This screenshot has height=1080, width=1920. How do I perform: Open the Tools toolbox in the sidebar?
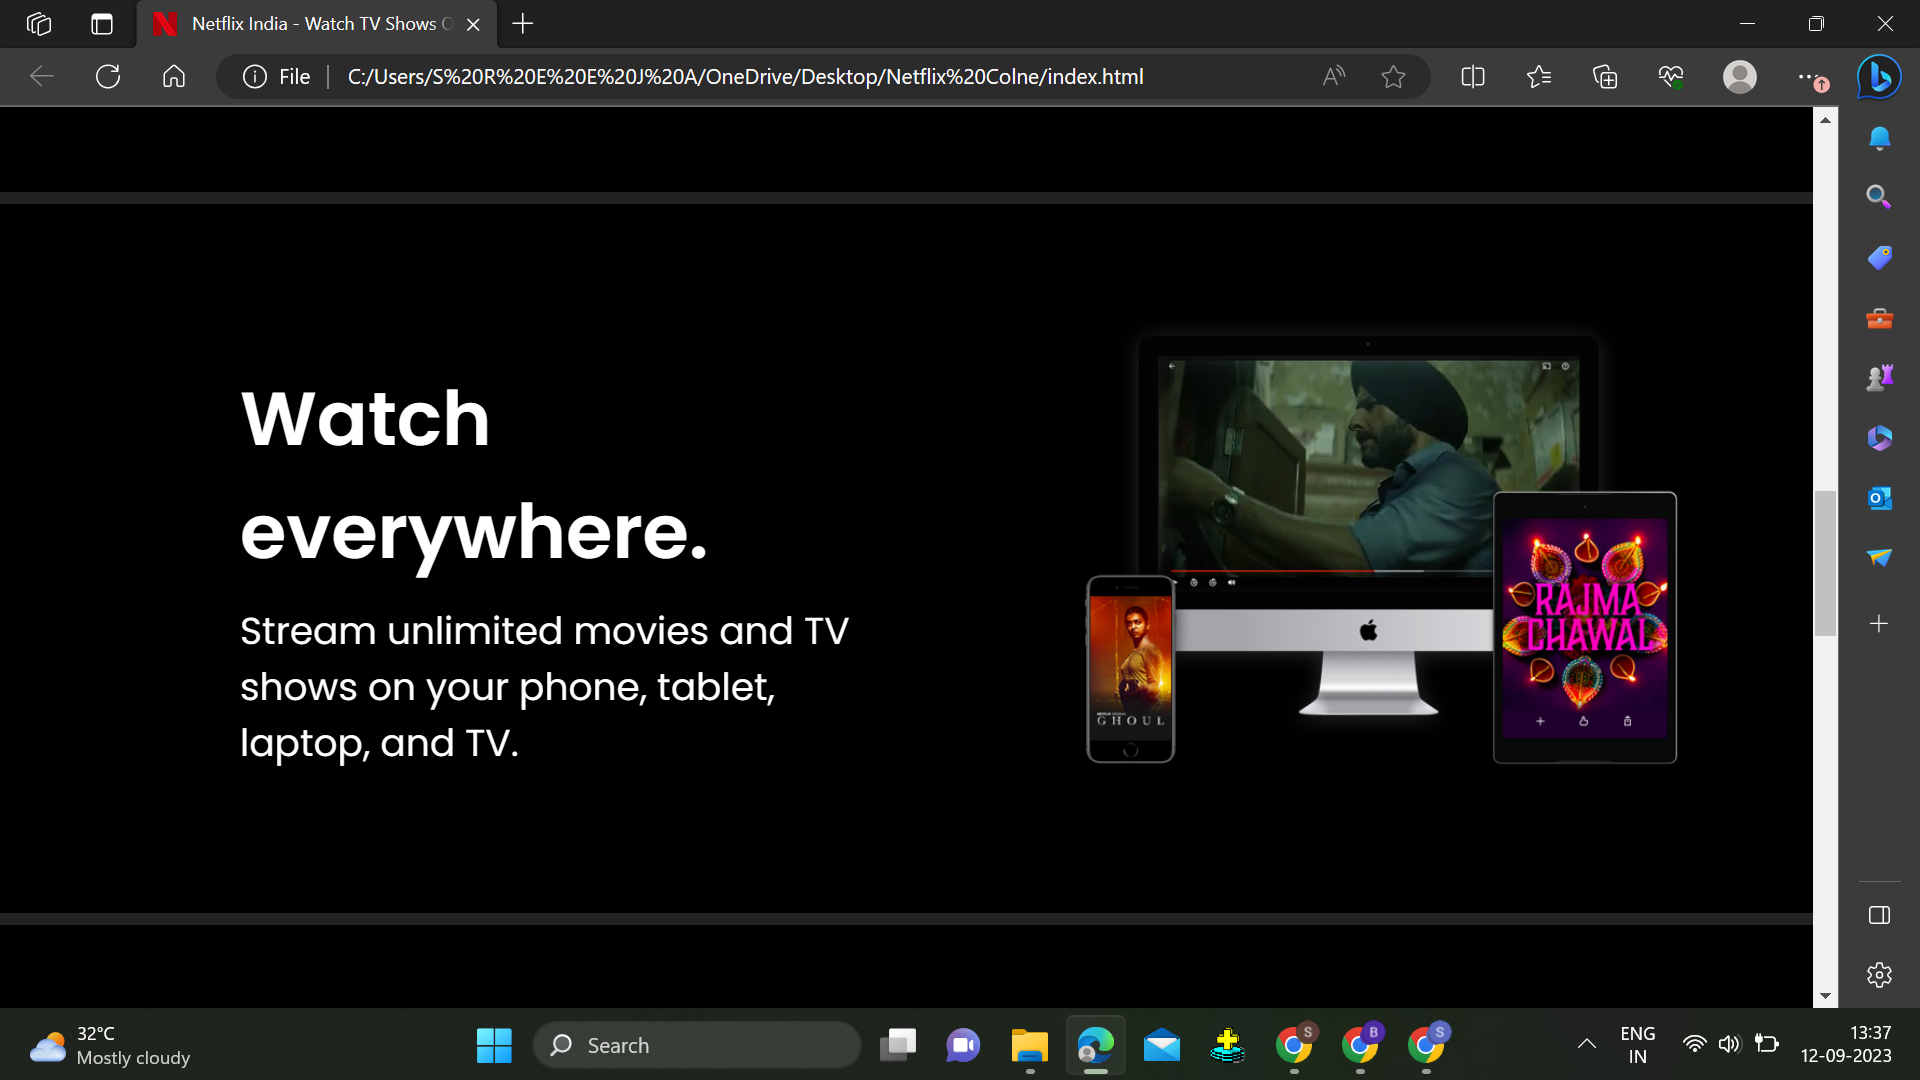click(1878, 318)
